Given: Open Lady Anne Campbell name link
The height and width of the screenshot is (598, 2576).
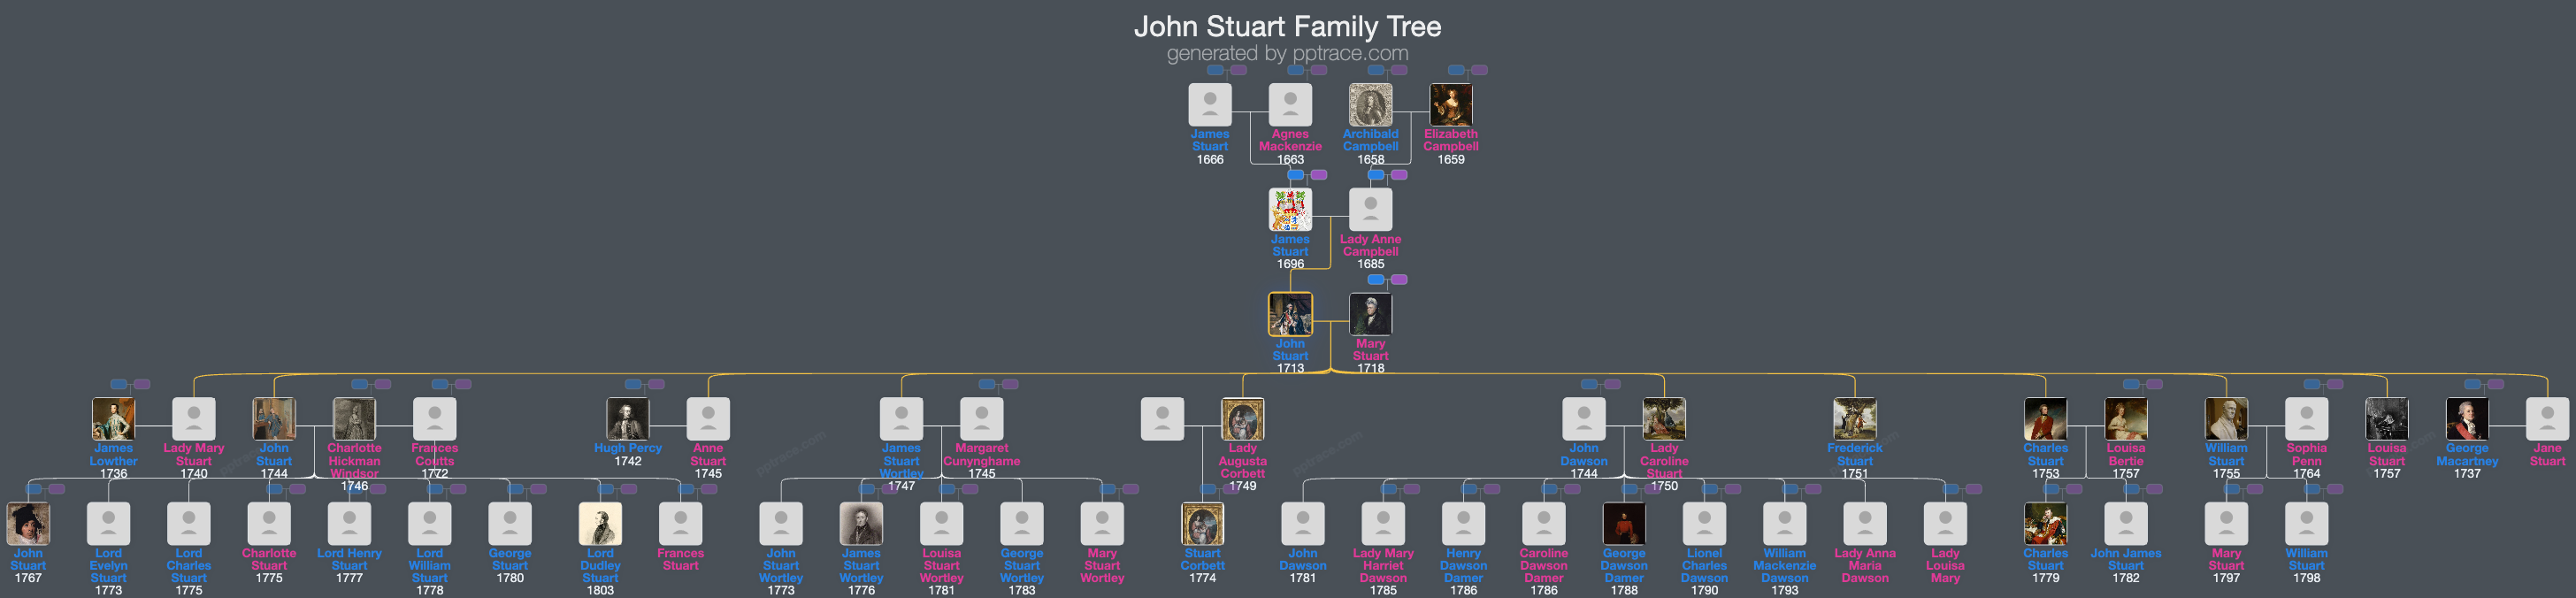Looking at the screenshot, I should (1370, 245).
